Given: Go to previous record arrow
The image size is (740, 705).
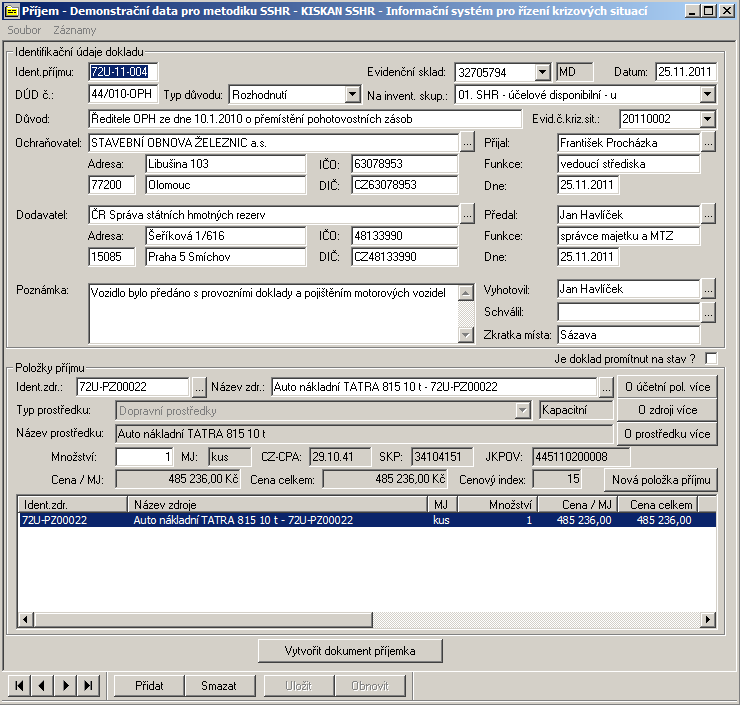Looking at the screenshot, I should [42, 685].
